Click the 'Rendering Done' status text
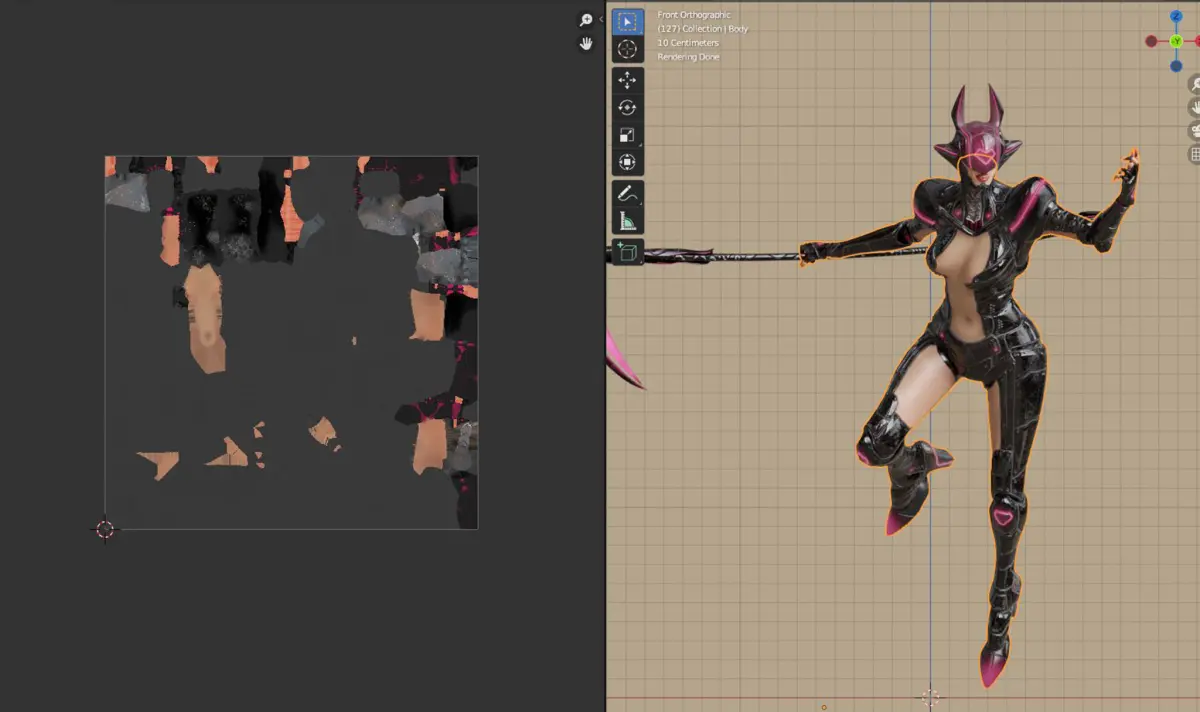Image resolution: width=1200 pixels, height=712 pixels. (688, 57)
